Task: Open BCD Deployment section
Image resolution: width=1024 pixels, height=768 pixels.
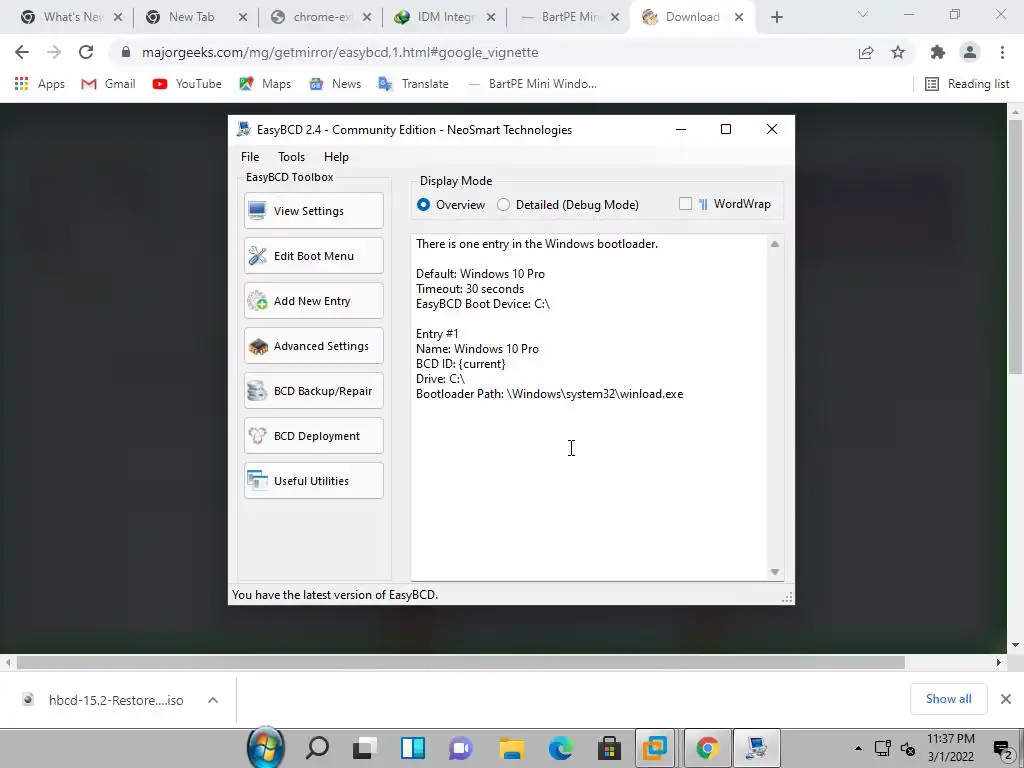Action: 313,436
